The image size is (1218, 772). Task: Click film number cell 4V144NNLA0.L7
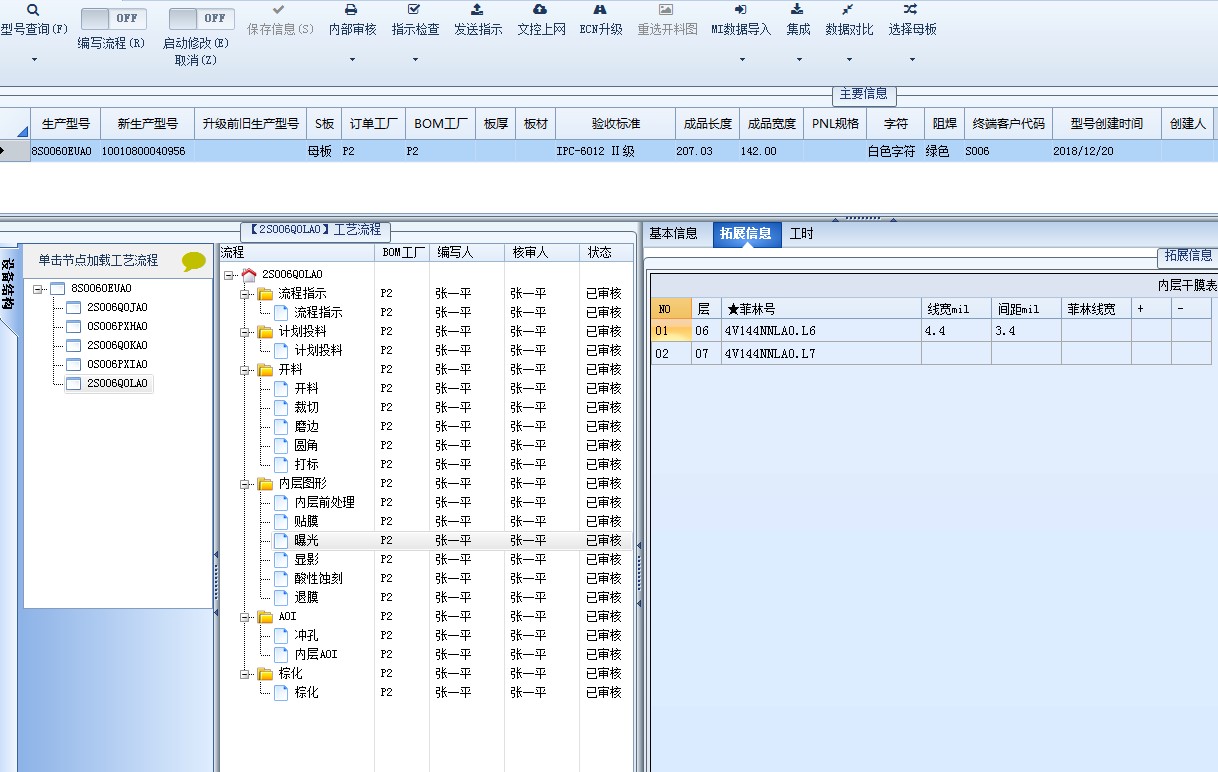[x=820, y=353]
